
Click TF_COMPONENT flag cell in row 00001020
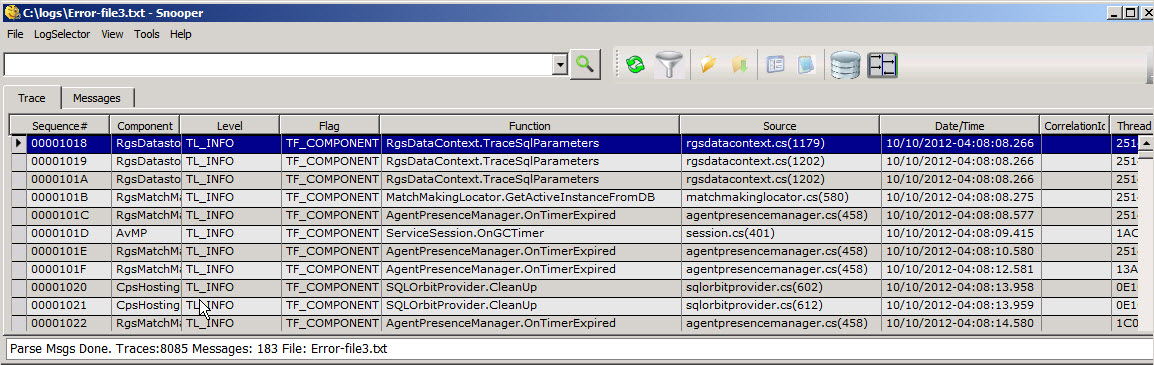click(x=330, y=287)
